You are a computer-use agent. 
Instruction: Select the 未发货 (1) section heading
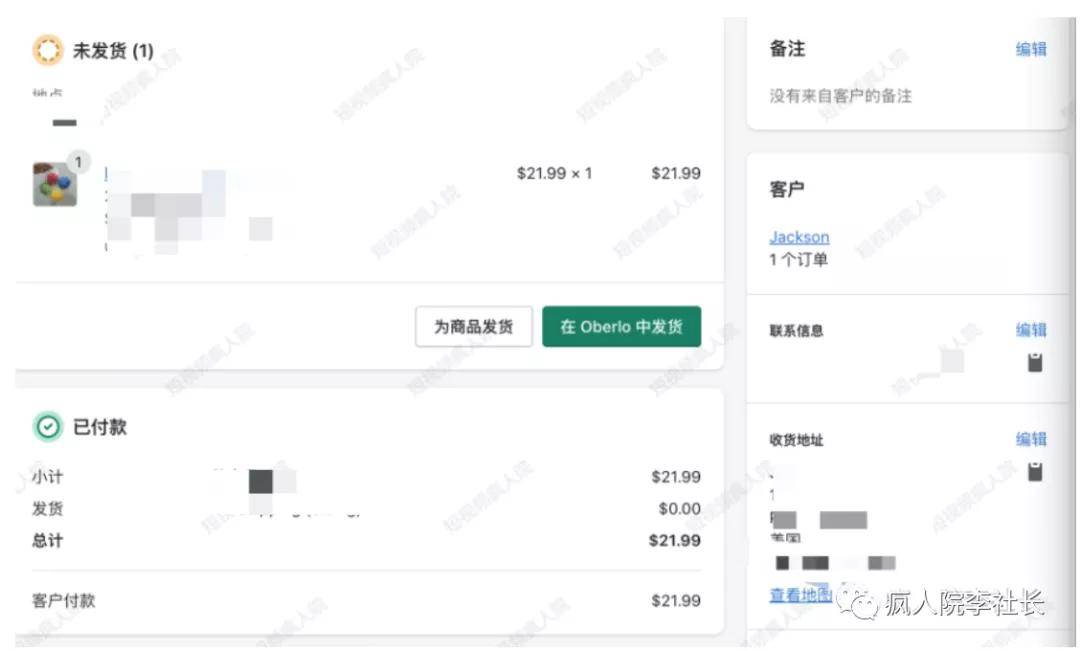tap(113, 50)
